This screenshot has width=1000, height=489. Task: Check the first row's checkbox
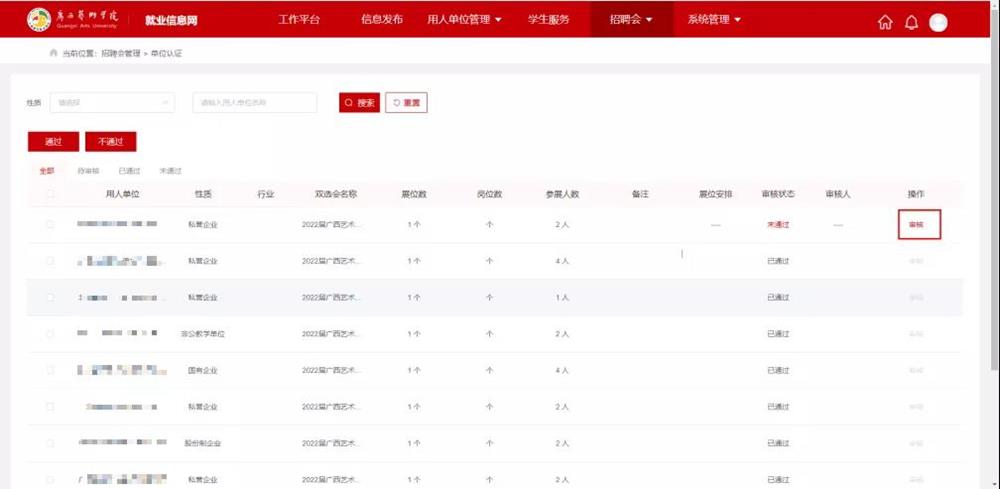[50, 225]
